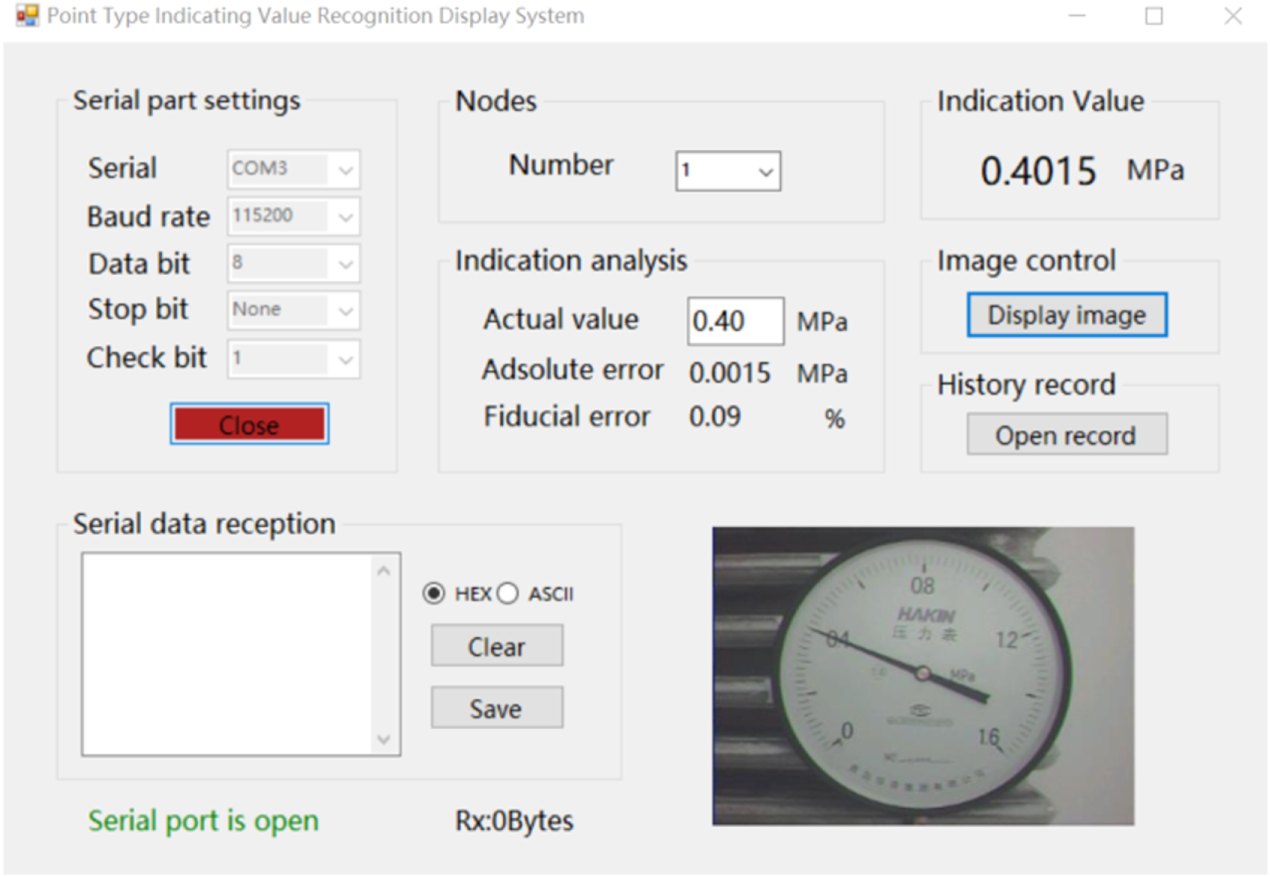Select the HEX data format option
This screenshot has width=1270, height=877.
click(434, 593)
